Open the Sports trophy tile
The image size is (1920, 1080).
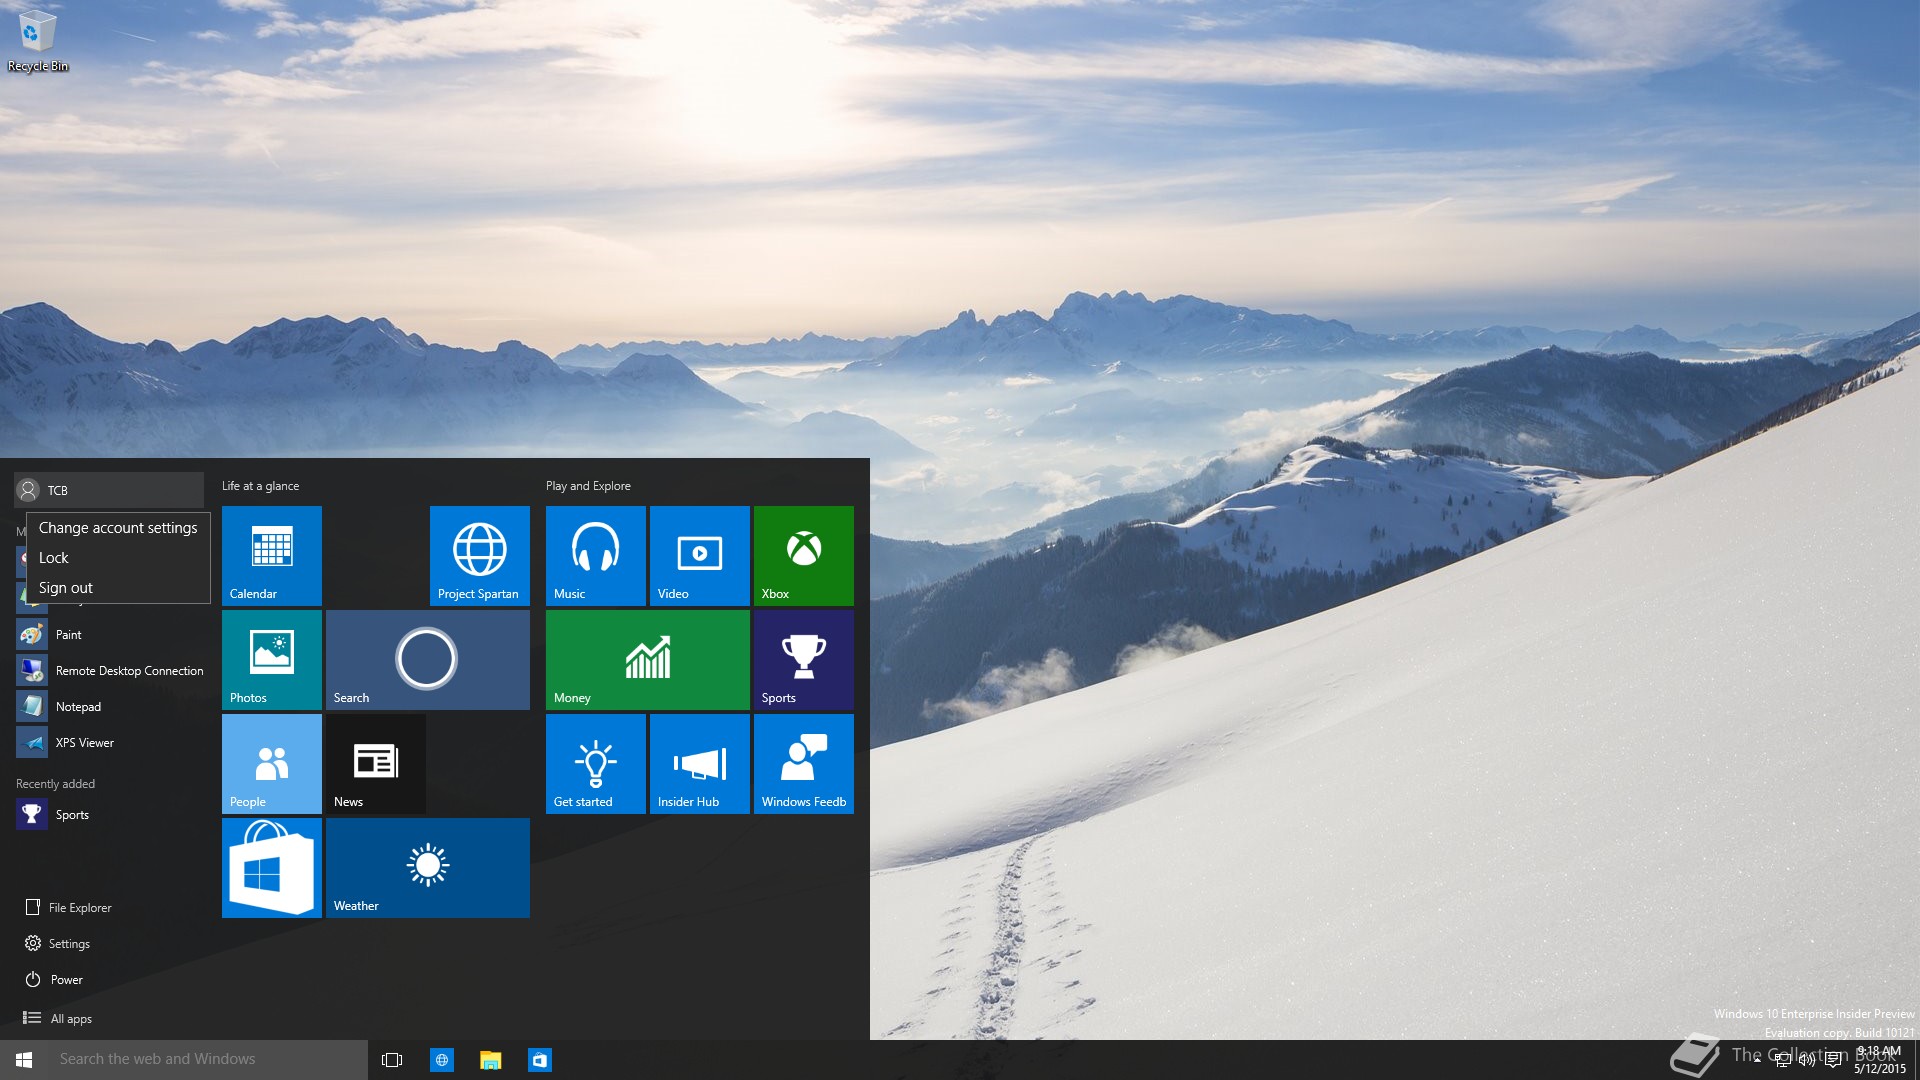pyautogui.click(x=804, y=659)
